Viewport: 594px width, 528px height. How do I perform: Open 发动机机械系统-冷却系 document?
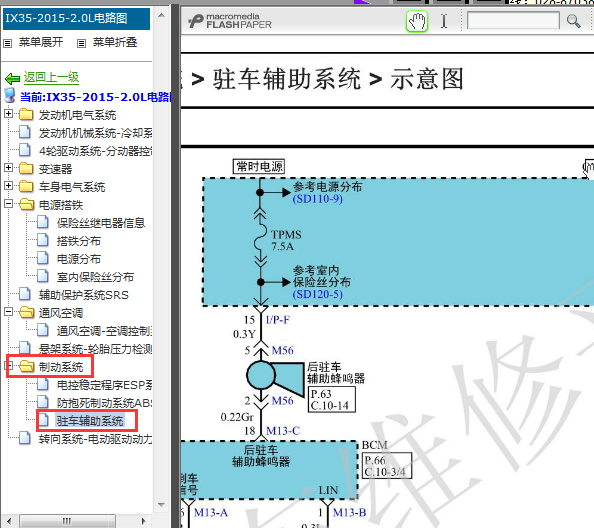pos(95,133)
